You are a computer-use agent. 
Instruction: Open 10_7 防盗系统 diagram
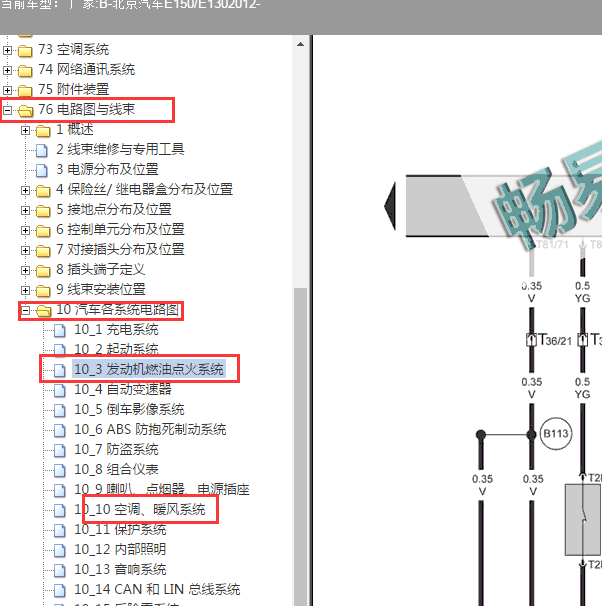click(116, 449)
